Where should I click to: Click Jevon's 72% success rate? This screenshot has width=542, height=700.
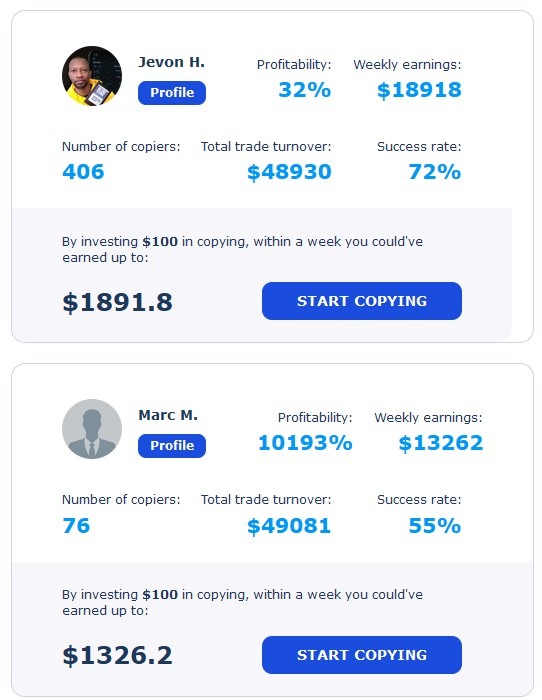click(x=434, y=172)
